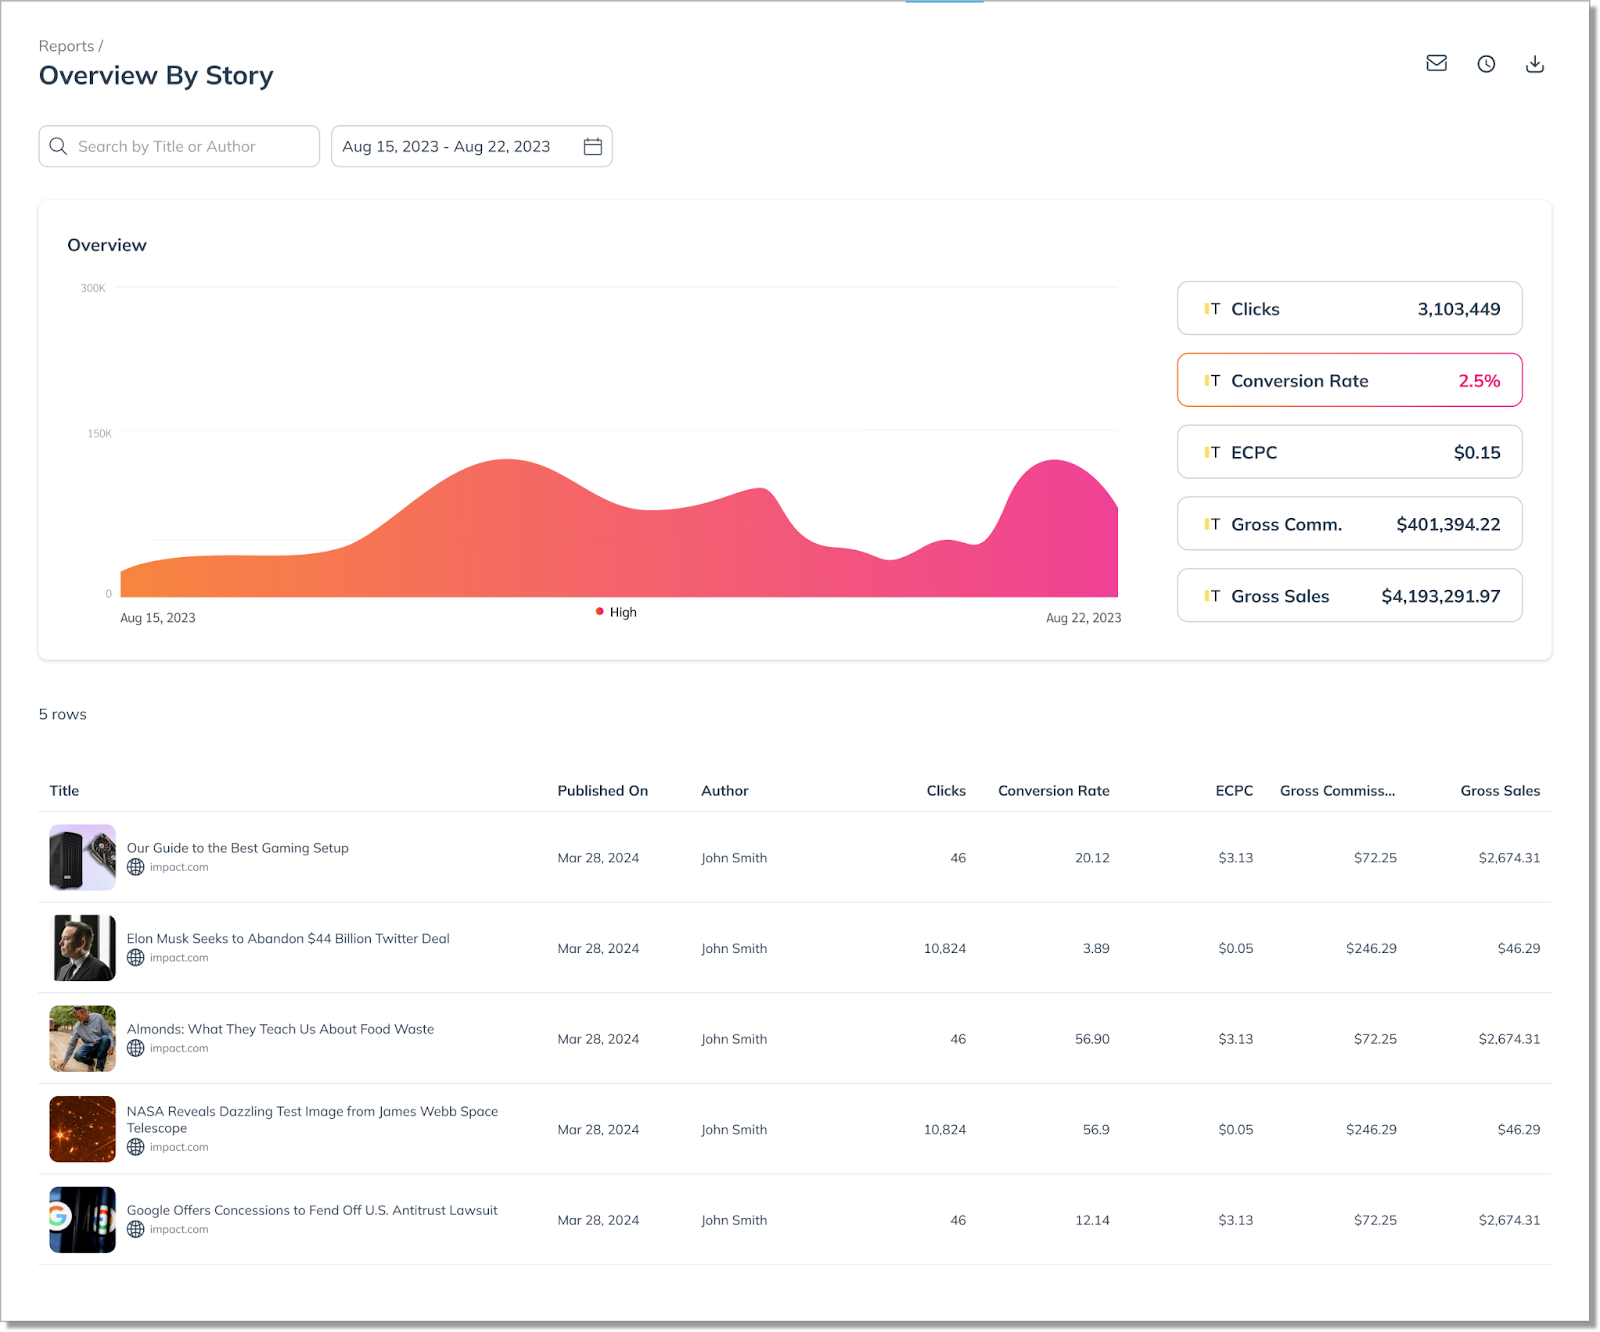Image resolution: width=1600 pixels, height=1332 pixels.
Task: Go to Reports breadcrumb link
Action: pos(66,46)
